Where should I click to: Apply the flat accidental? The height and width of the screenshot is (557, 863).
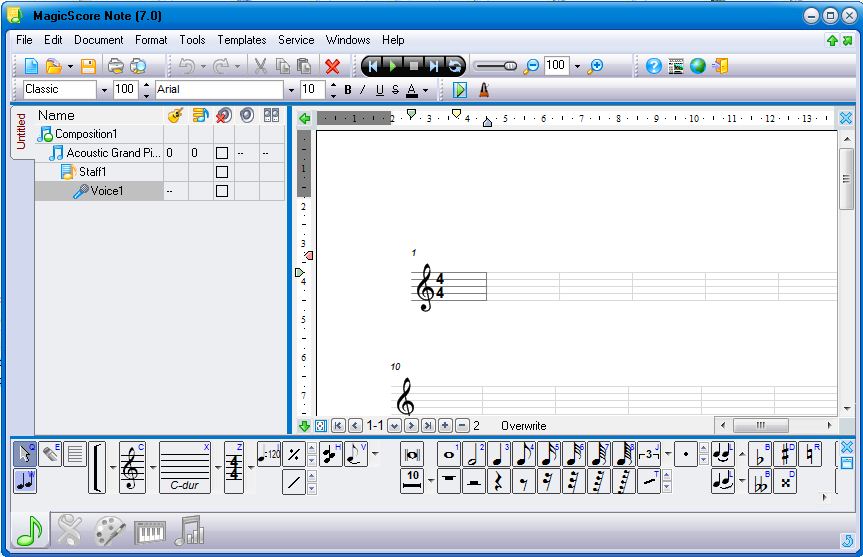pos(760,455)
